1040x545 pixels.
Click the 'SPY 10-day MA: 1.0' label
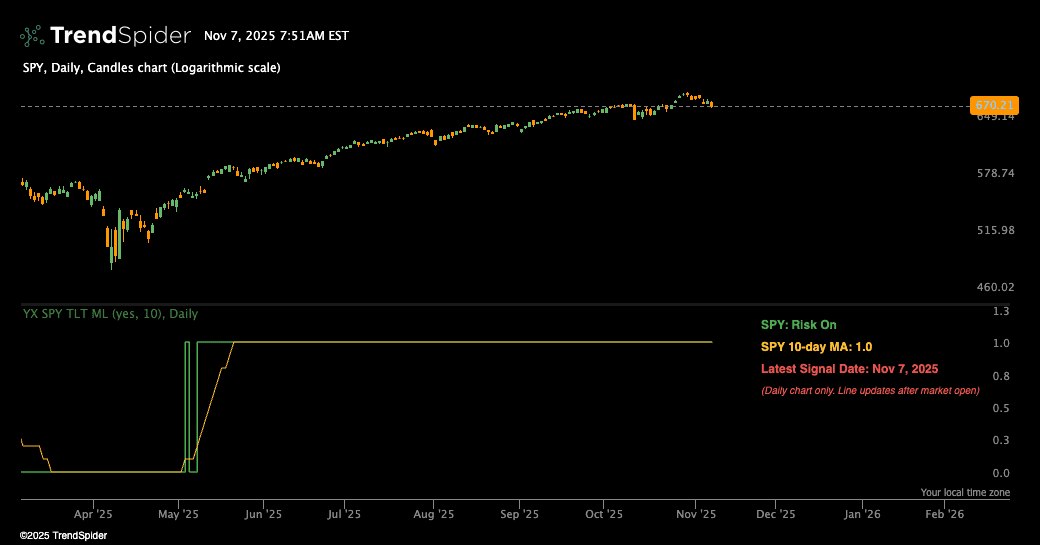816,347
